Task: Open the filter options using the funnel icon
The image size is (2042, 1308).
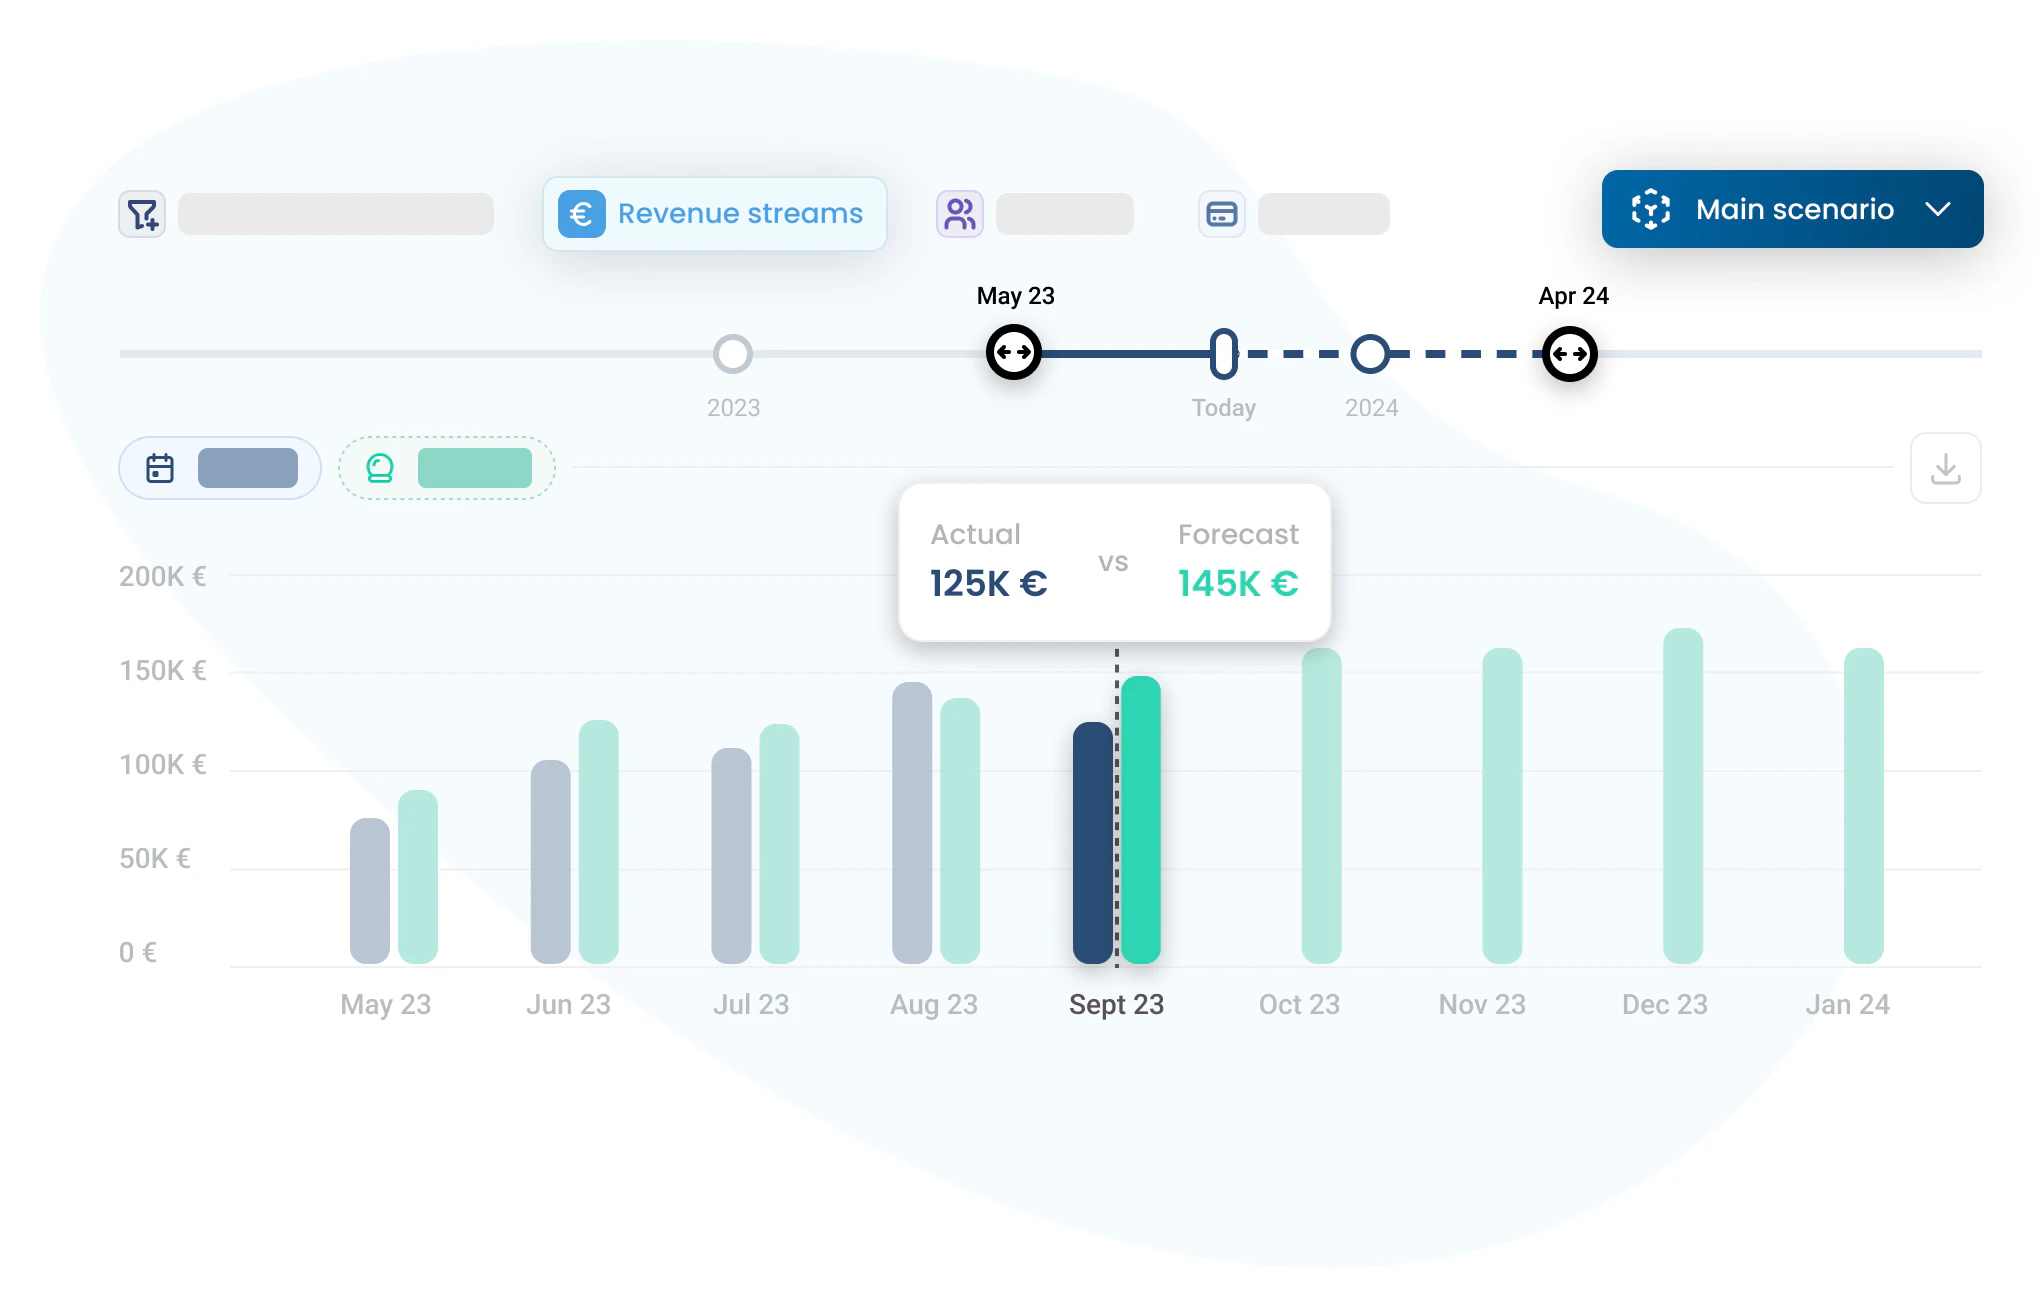Action: tap(142, 213)
